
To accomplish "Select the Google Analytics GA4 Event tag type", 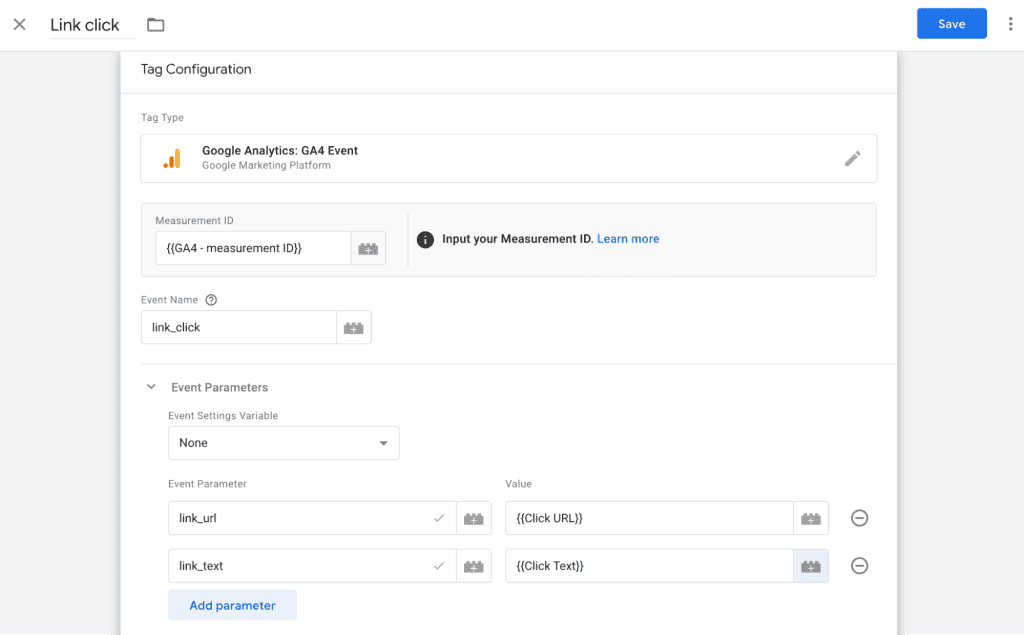I will click(x=509, y=159).
